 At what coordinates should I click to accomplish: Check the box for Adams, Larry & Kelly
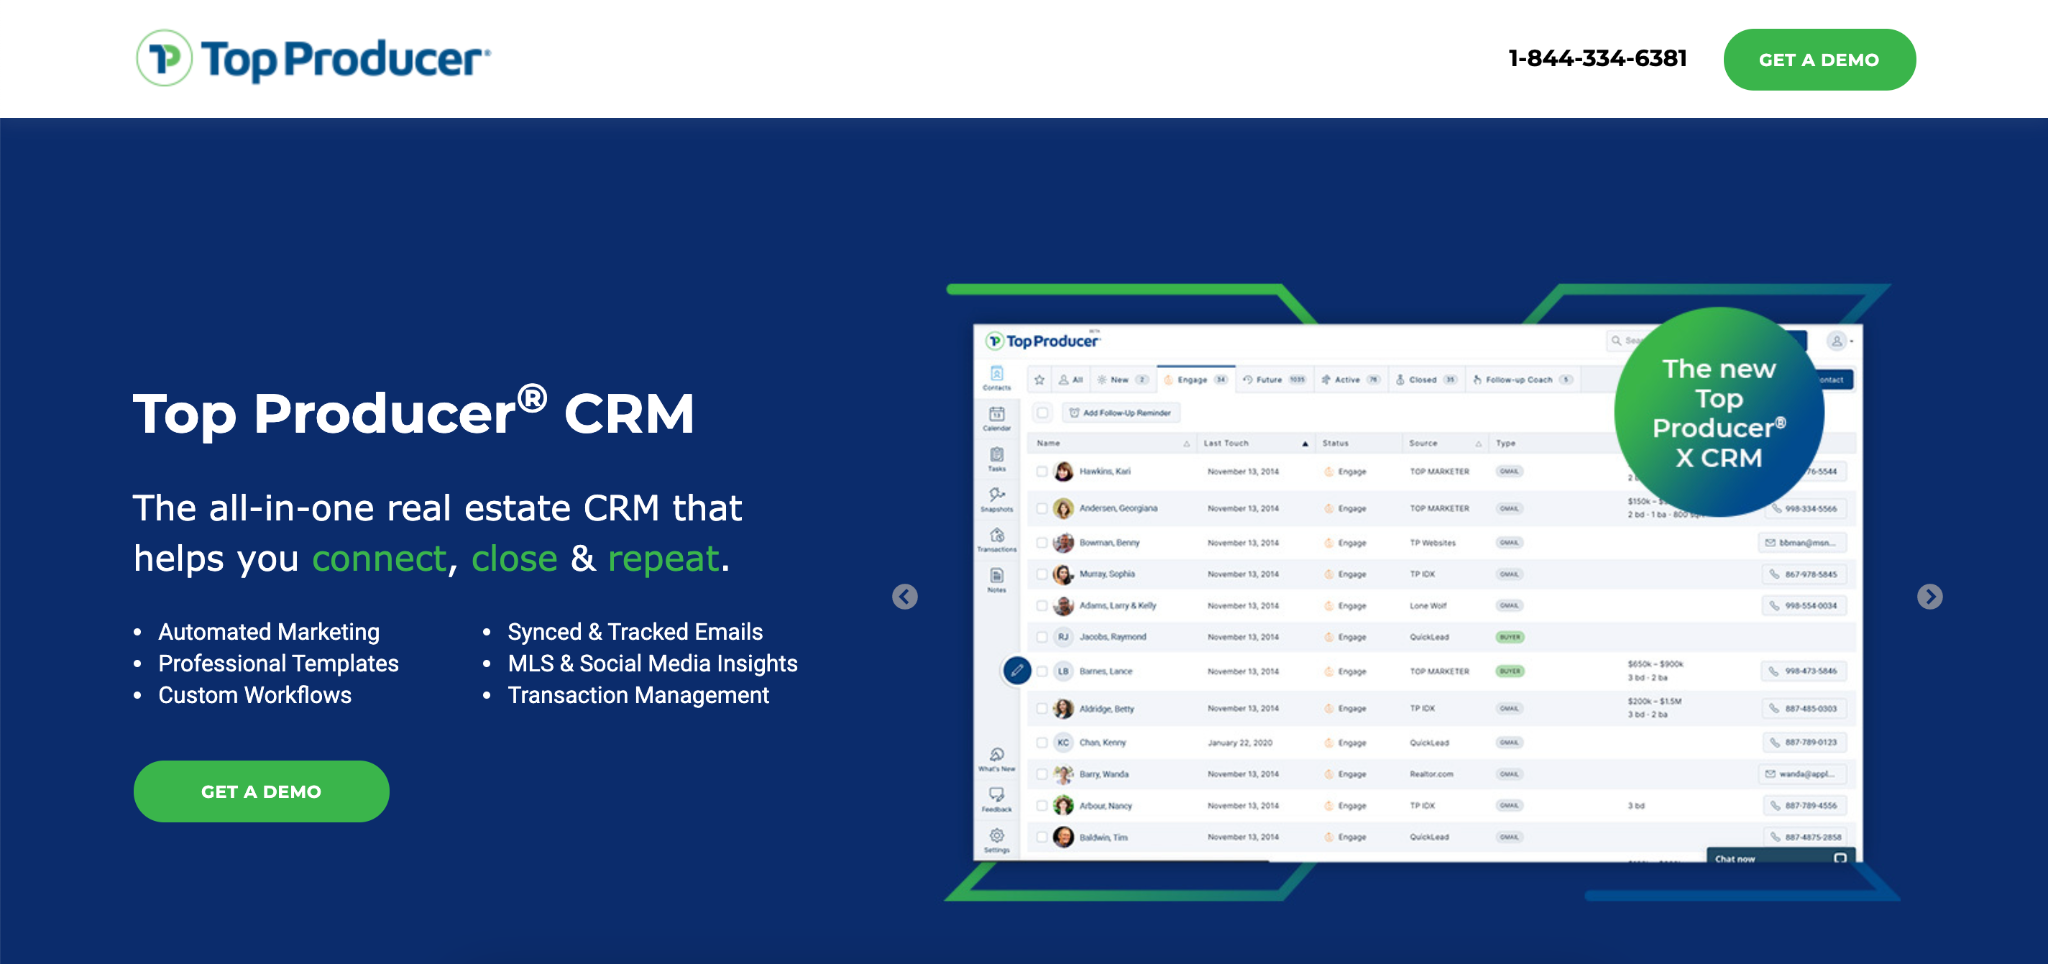(1042, 606)
